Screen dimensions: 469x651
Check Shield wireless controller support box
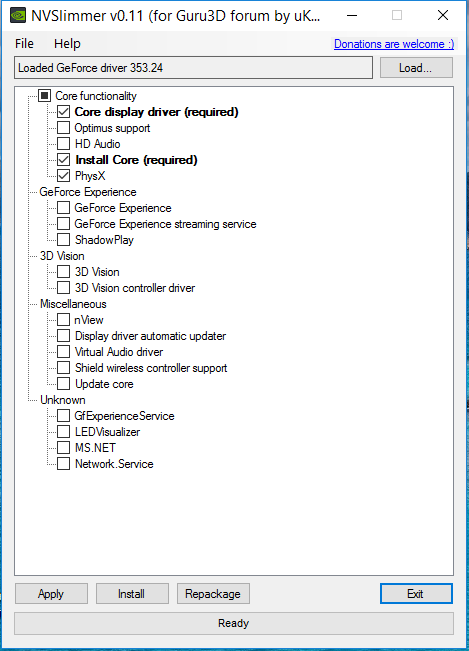[x=64, y=367]
